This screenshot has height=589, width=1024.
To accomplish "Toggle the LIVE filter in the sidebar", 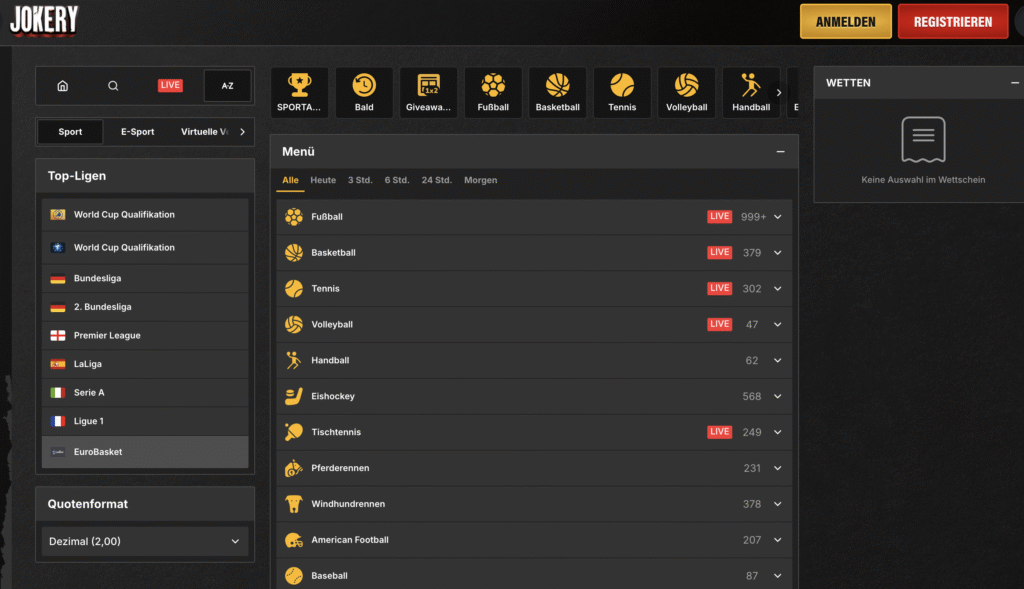I will coord(170,85).
